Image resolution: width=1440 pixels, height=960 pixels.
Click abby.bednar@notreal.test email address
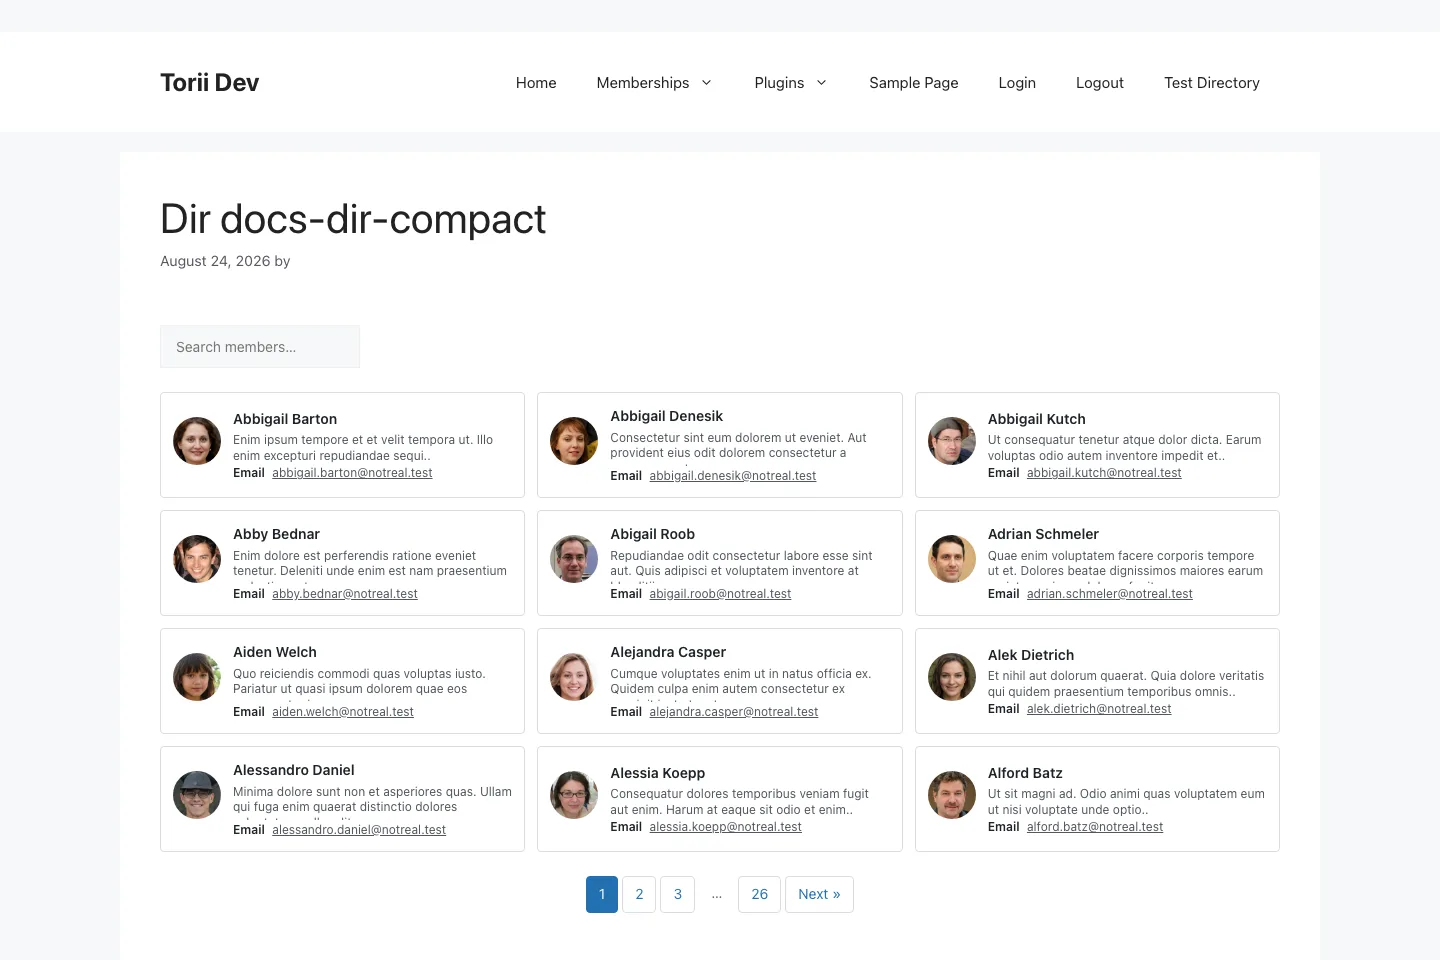[x=345, y=594]
